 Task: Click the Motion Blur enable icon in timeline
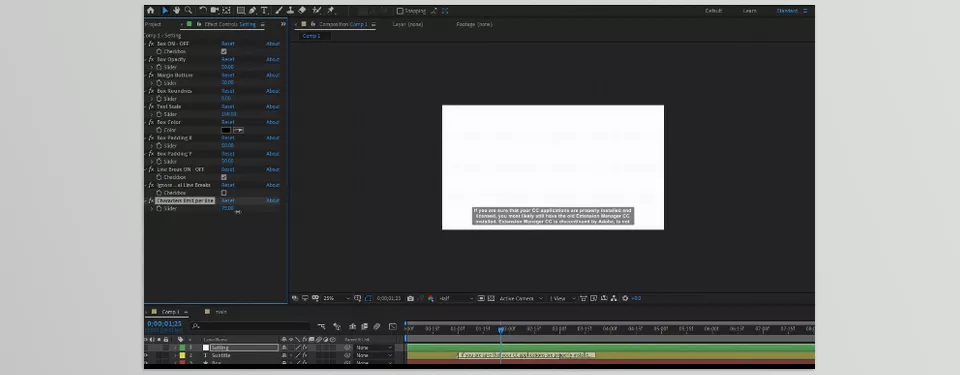(377, 327)
